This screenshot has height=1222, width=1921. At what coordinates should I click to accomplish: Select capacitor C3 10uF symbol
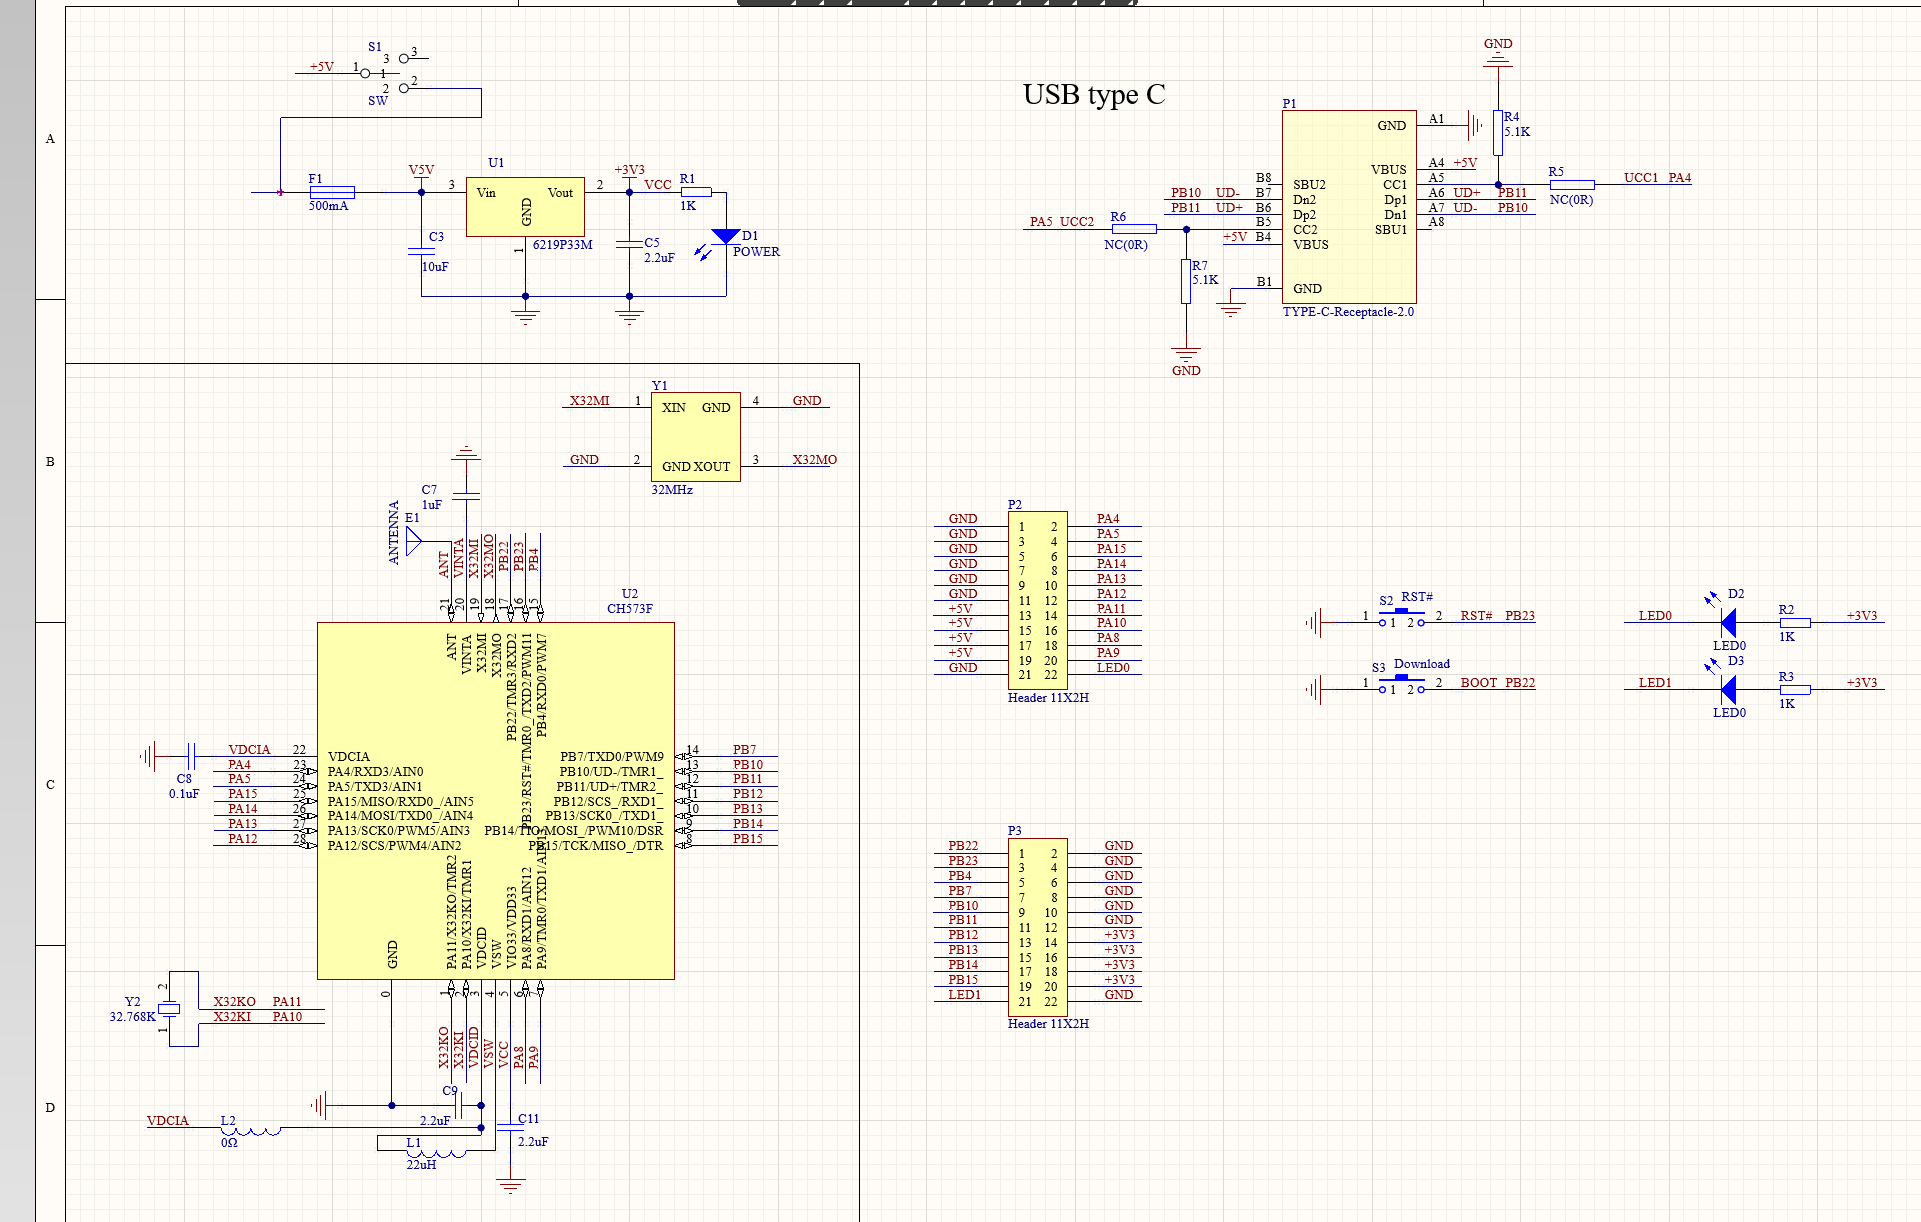click(x=421, y=251)
